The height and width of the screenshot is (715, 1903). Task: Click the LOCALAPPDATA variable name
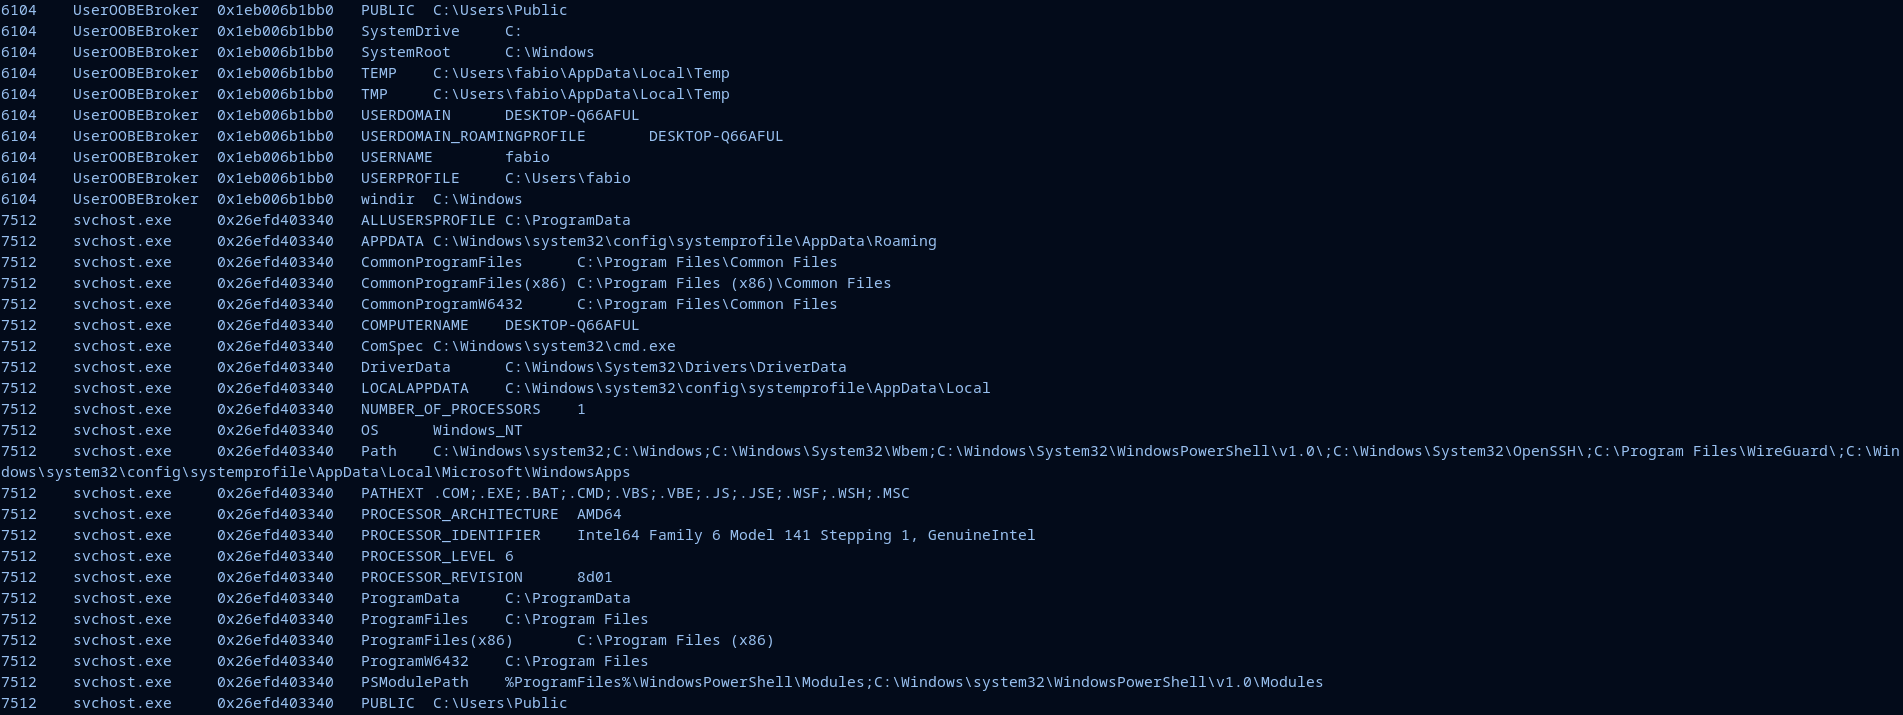[x=414, y=388]
